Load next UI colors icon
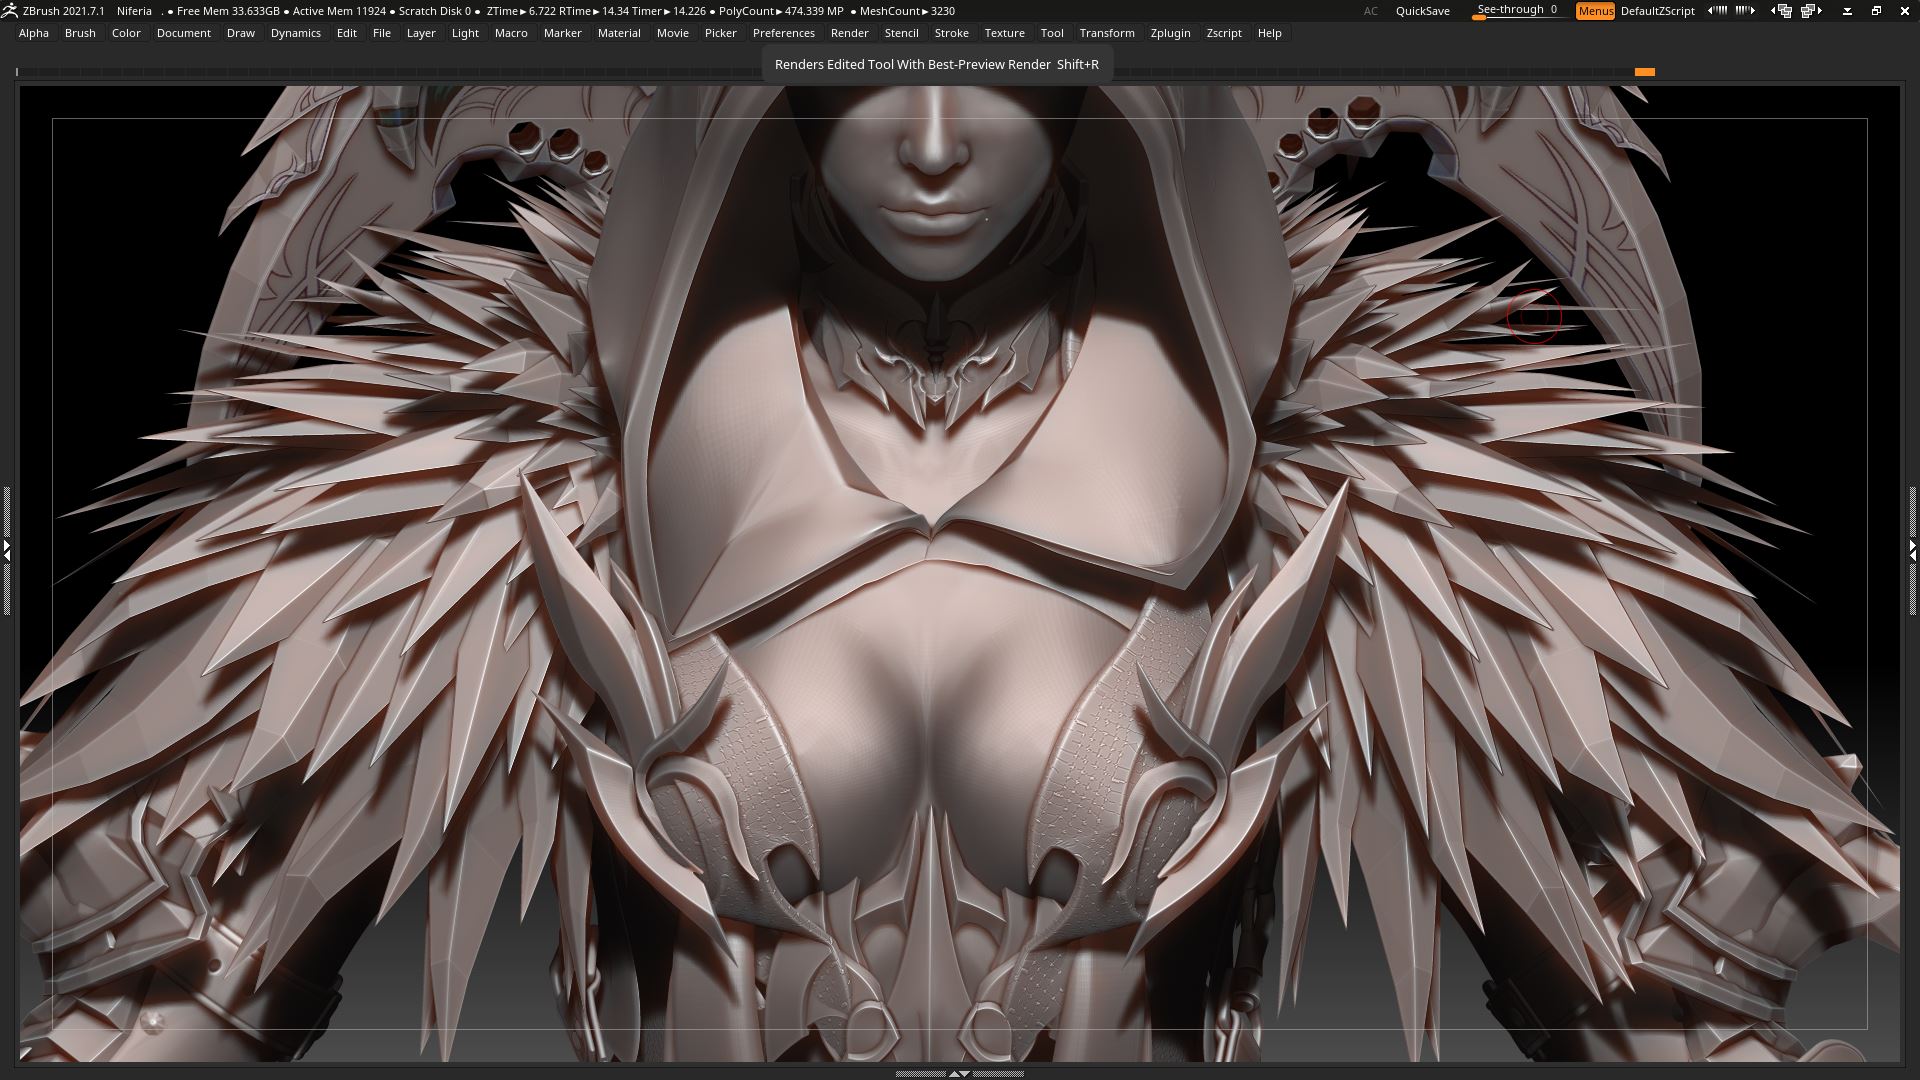1920x1080 pixels. [x=1745, y=11]
